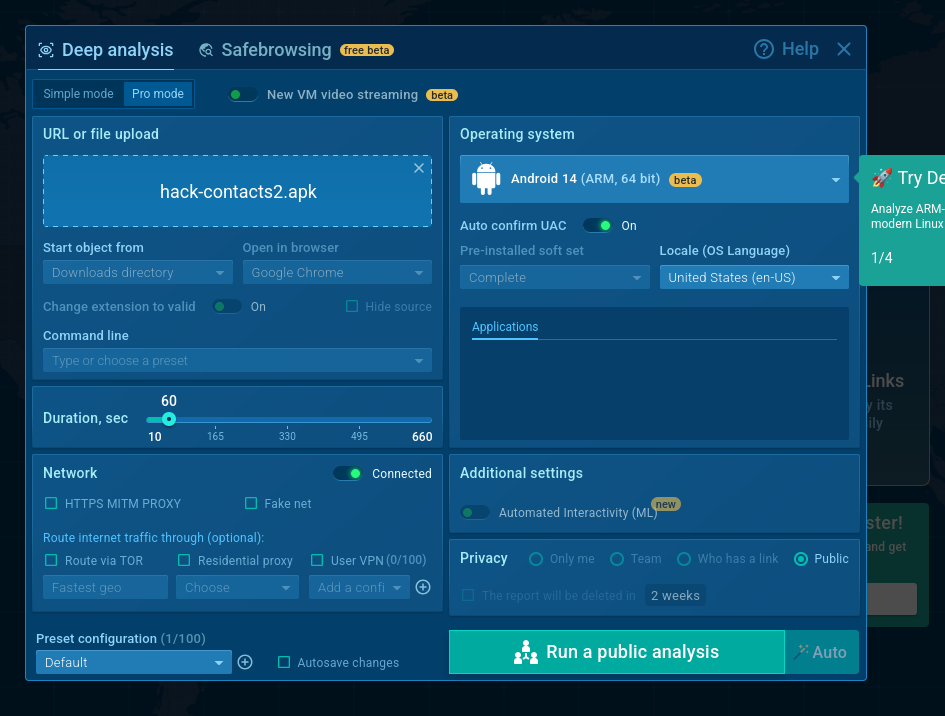Select Pro mode
This screenshot has height=716, width=945.
(x=158, y=94)
